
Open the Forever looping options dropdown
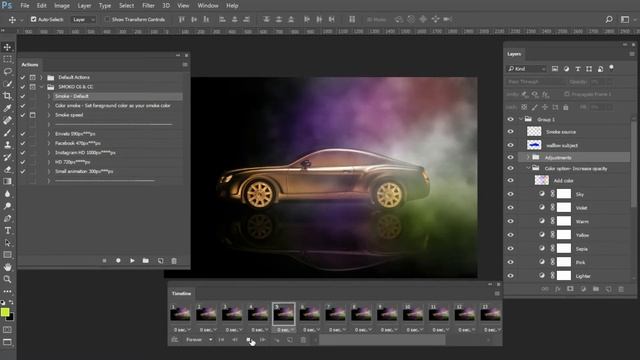point(199,340)
